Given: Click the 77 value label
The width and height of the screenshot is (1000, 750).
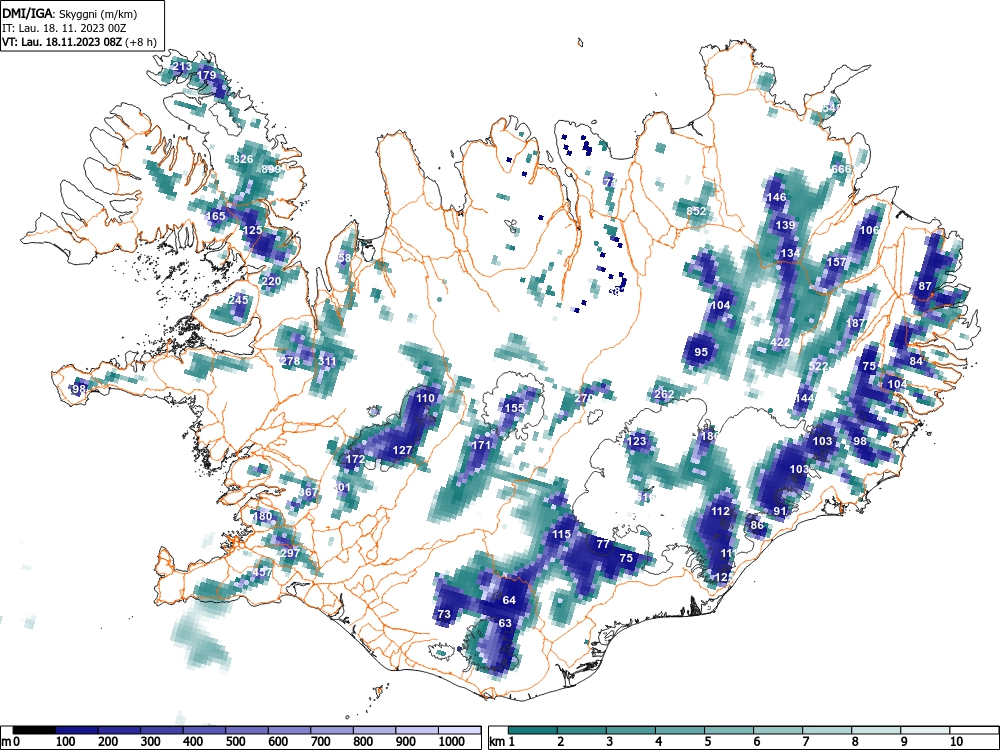Looking at the screenshot, I should click(x=603, y=544).
